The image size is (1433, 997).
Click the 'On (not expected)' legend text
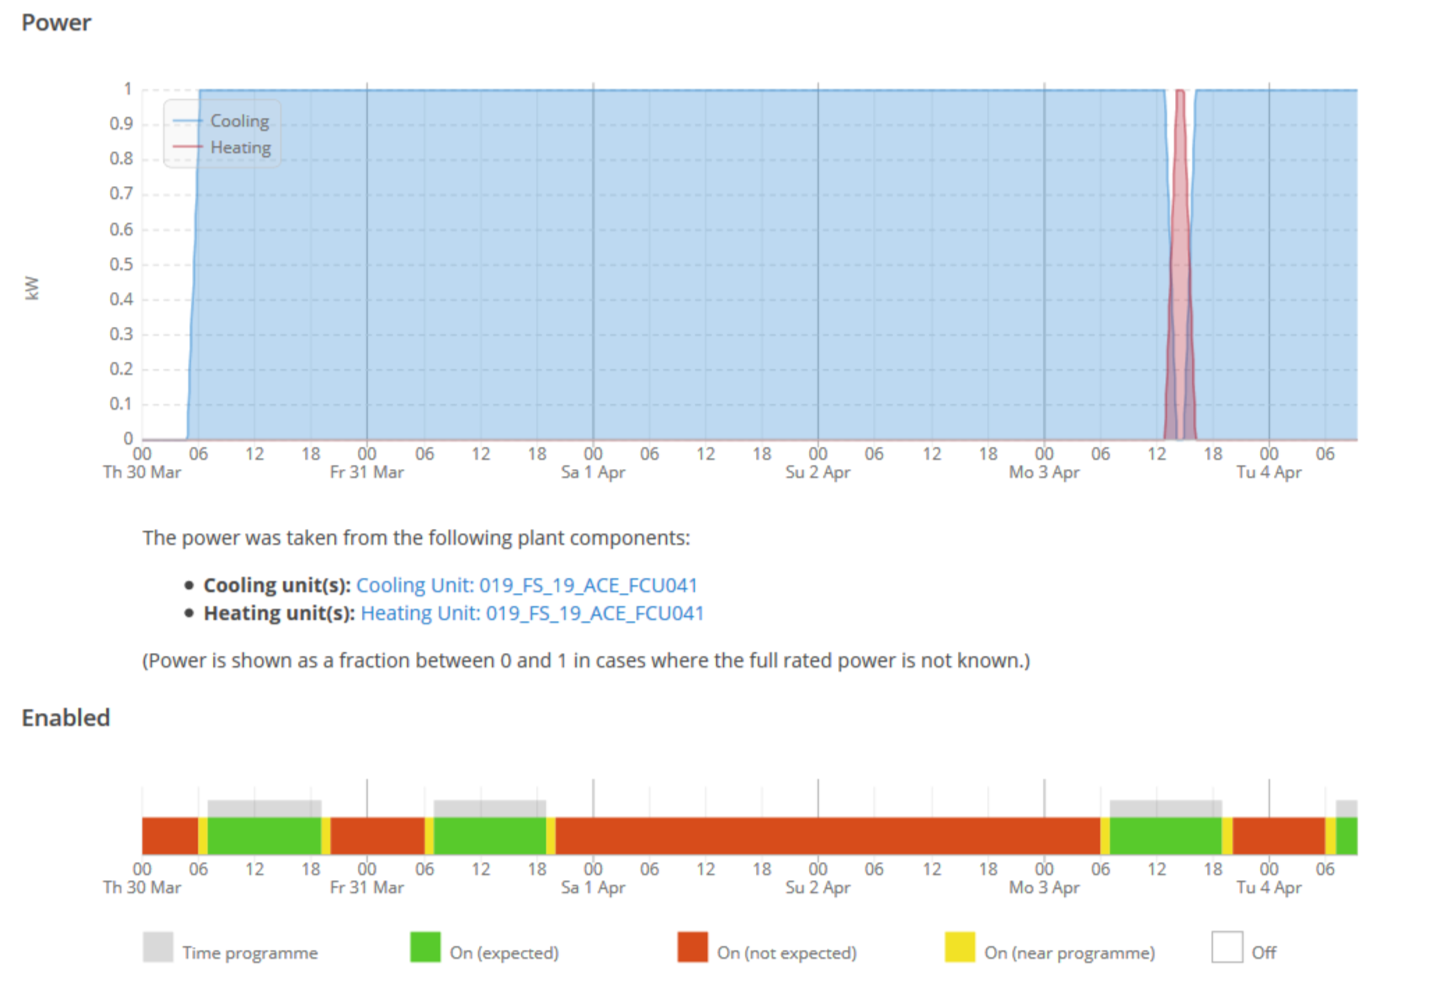[x=787, y=953]
